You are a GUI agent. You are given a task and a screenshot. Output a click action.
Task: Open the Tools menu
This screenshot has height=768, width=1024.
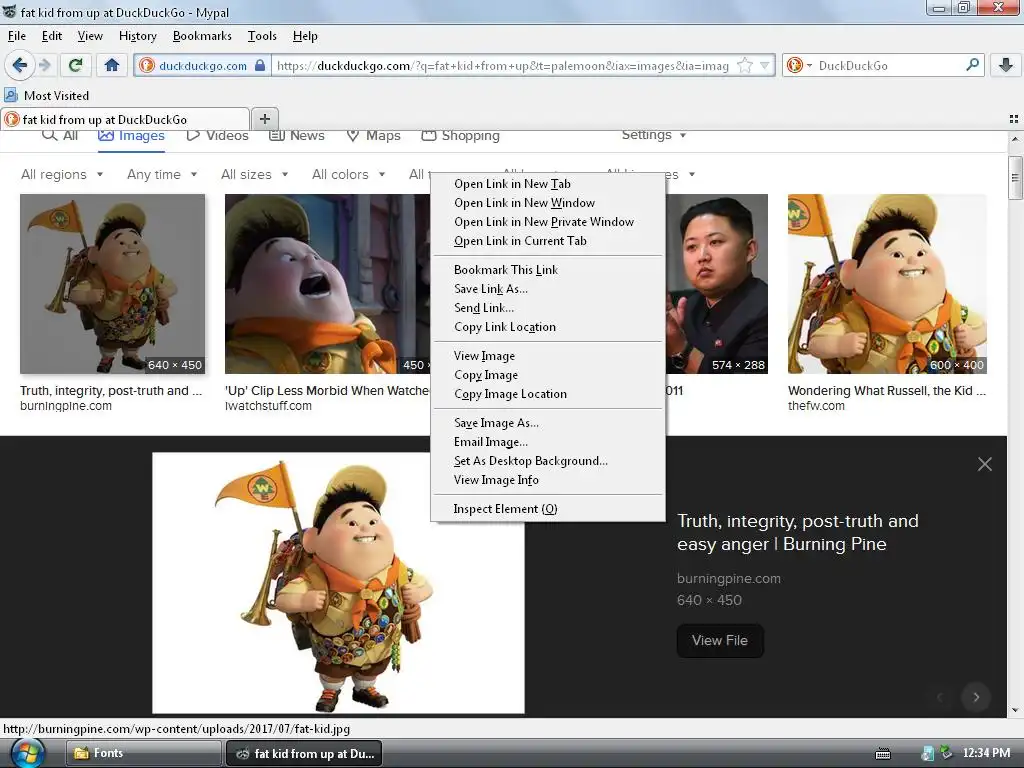262,36
